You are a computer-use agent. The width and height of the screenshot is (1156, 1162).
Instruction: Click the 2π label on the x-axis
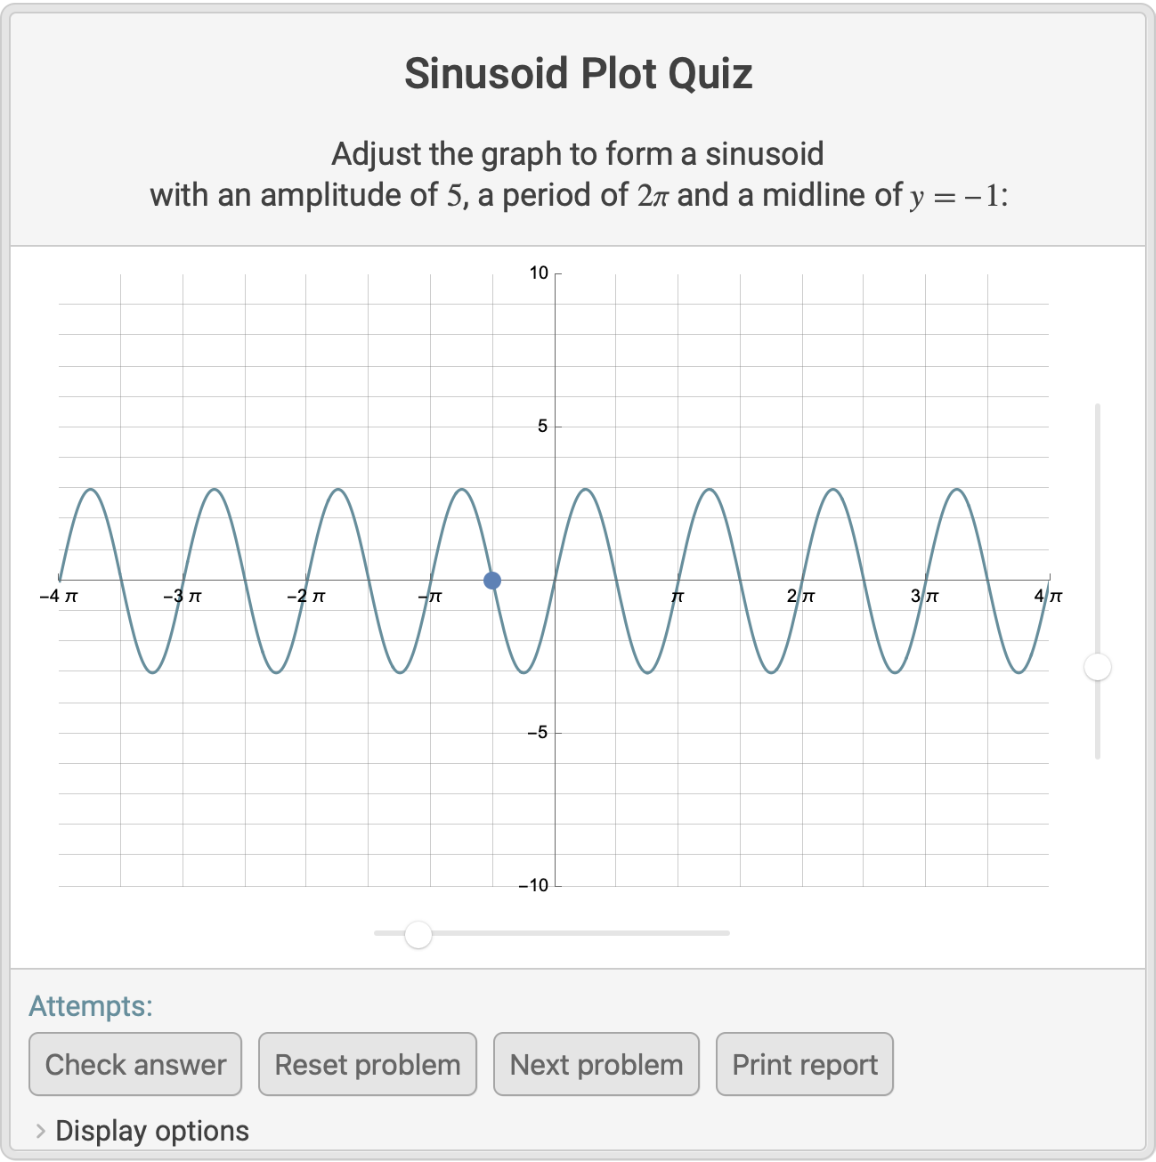click(801, 596)
